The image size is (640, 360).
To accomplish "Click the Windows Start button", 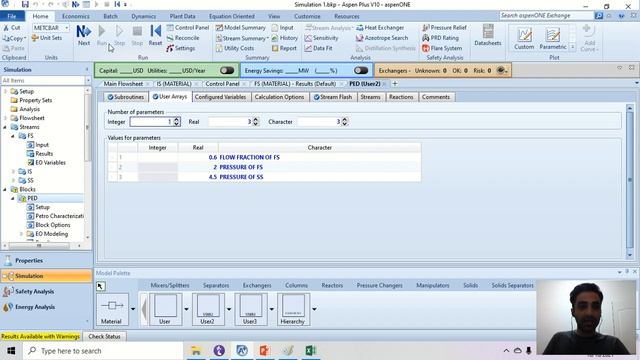I will click(11, 351).
